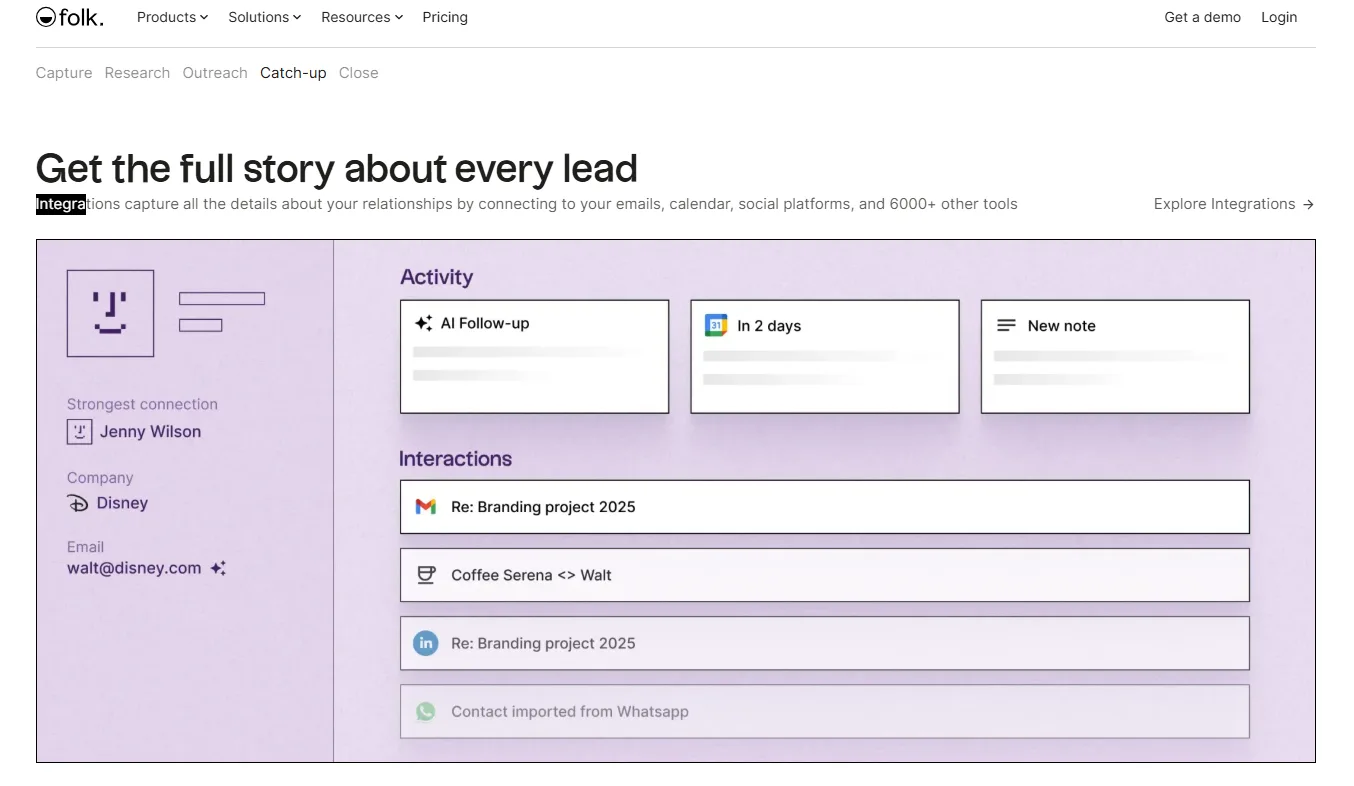Switch to the Close tab
1354x786 pixels.
(358, 73)
